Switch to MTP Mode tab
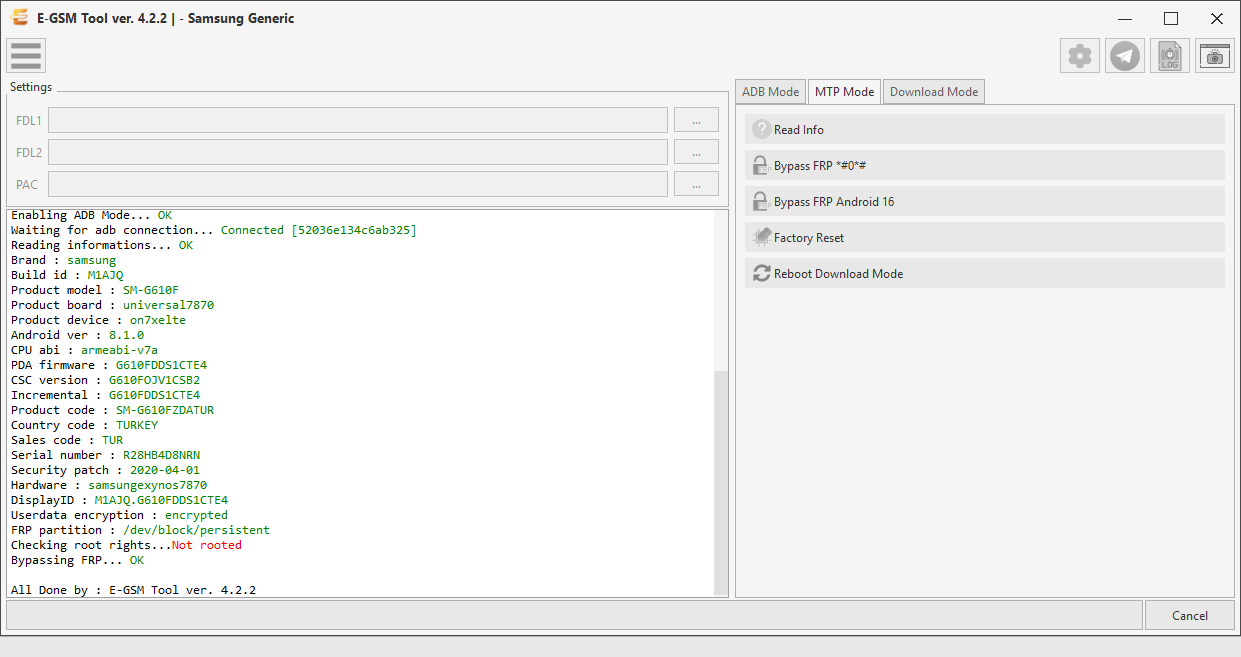 coord(845,92)
